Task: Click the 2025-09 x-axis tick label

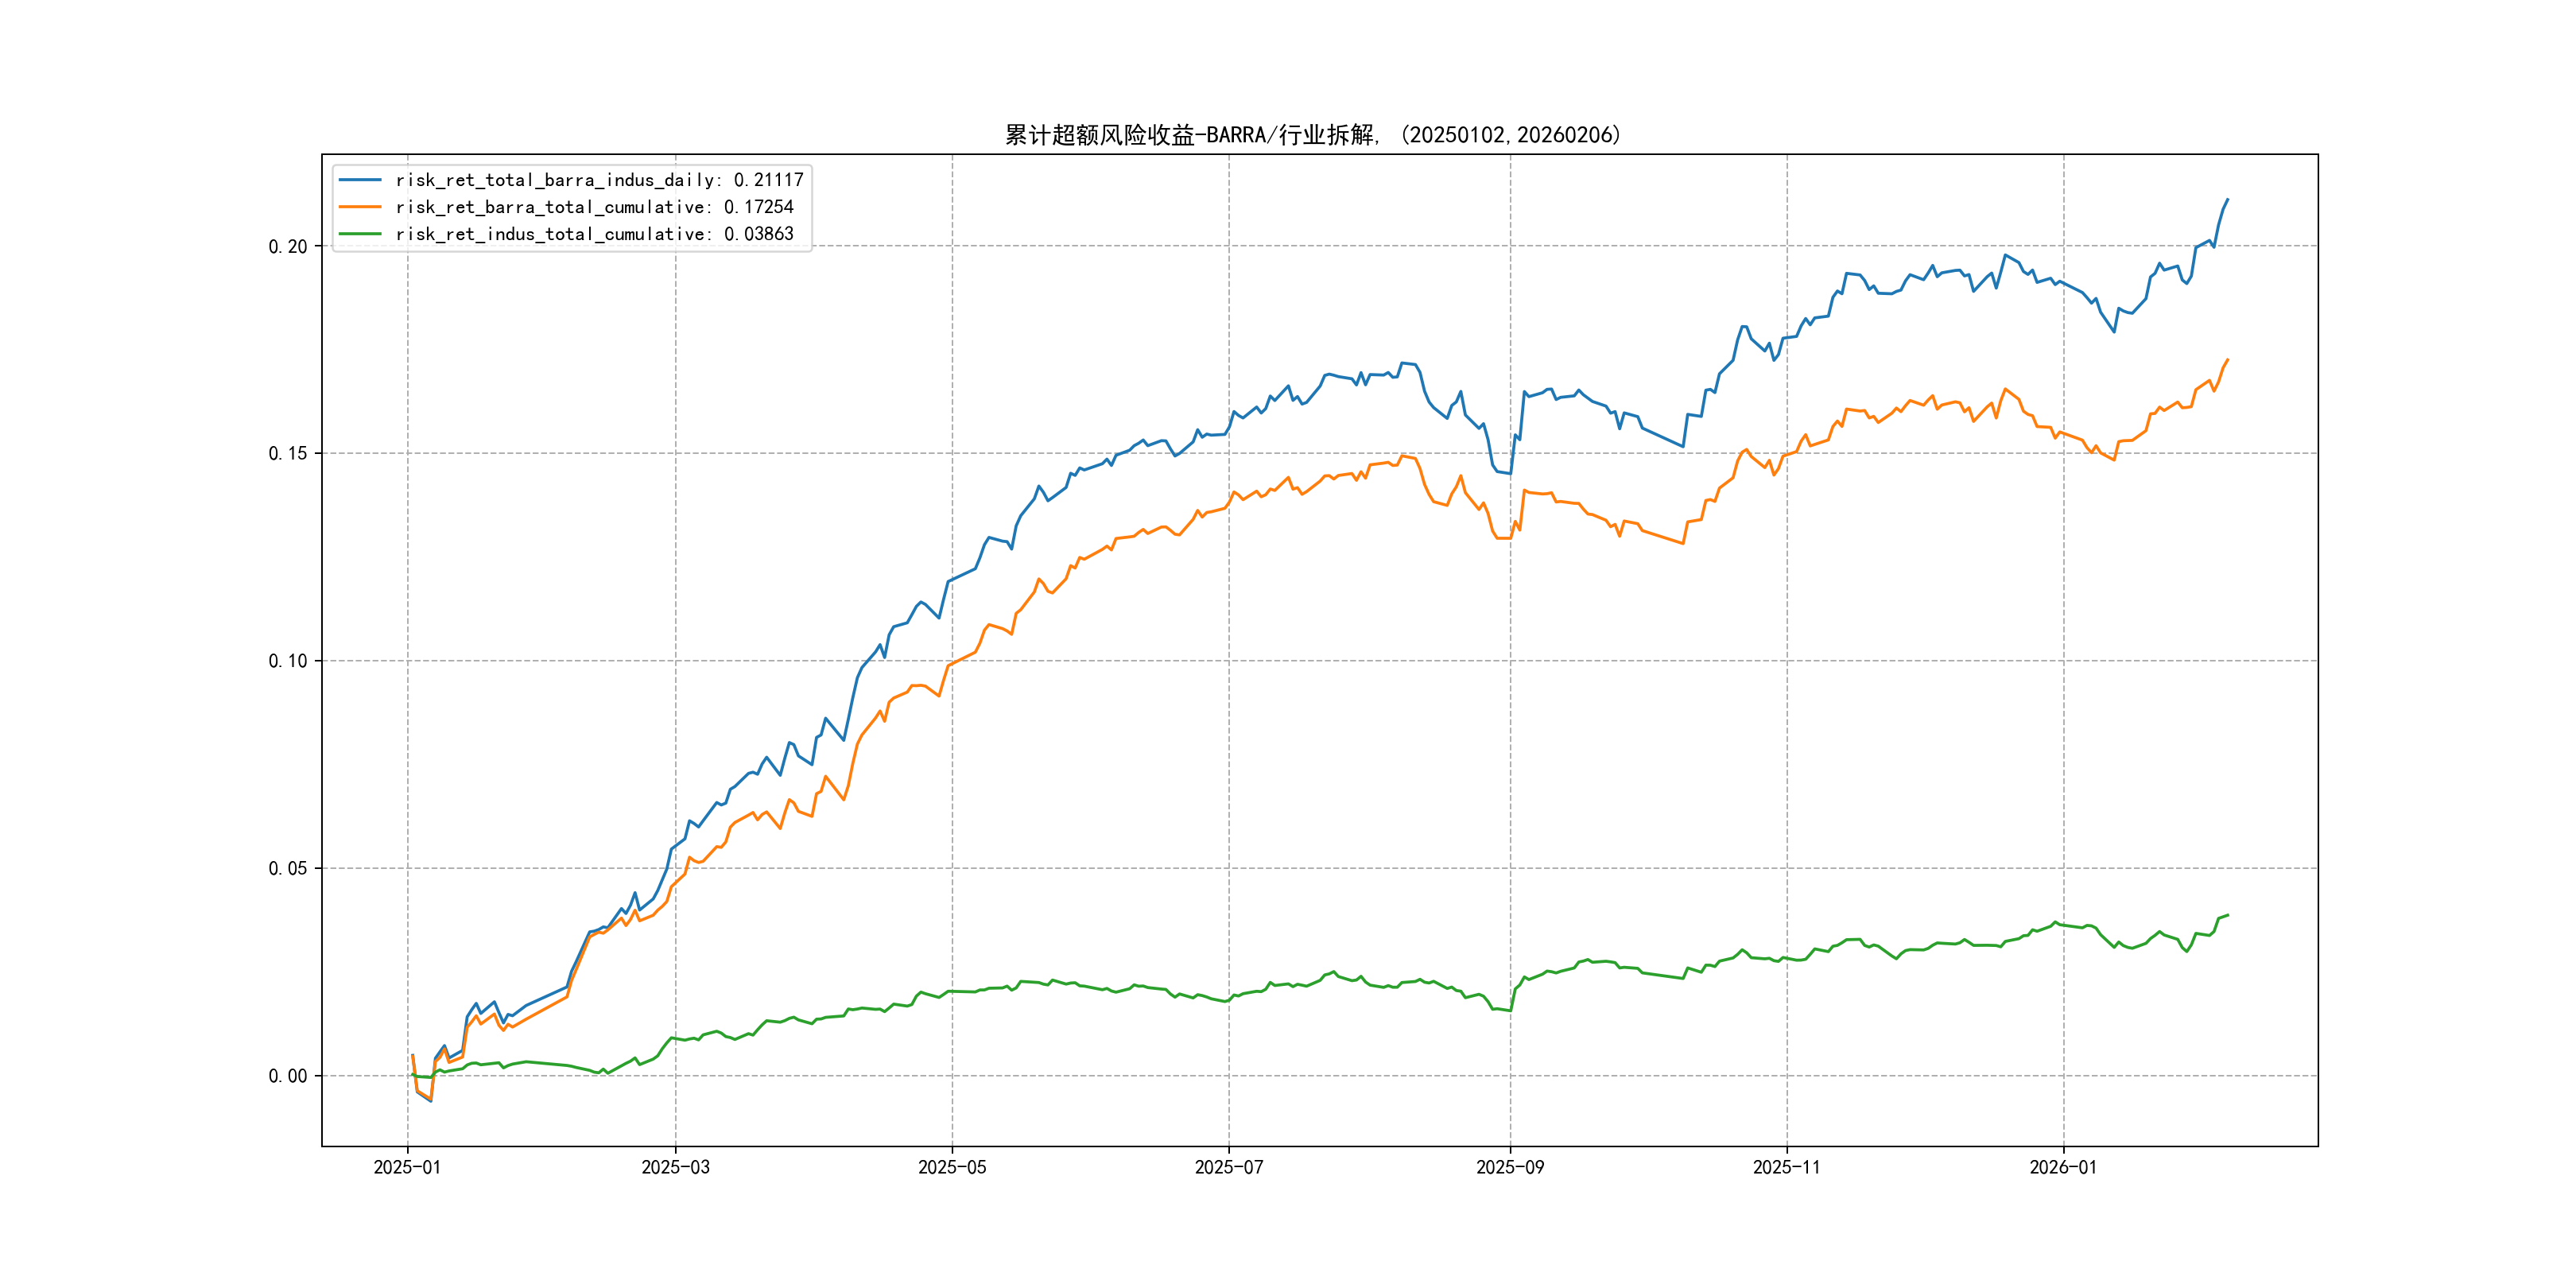Action: click(x=1510, y=1168)
